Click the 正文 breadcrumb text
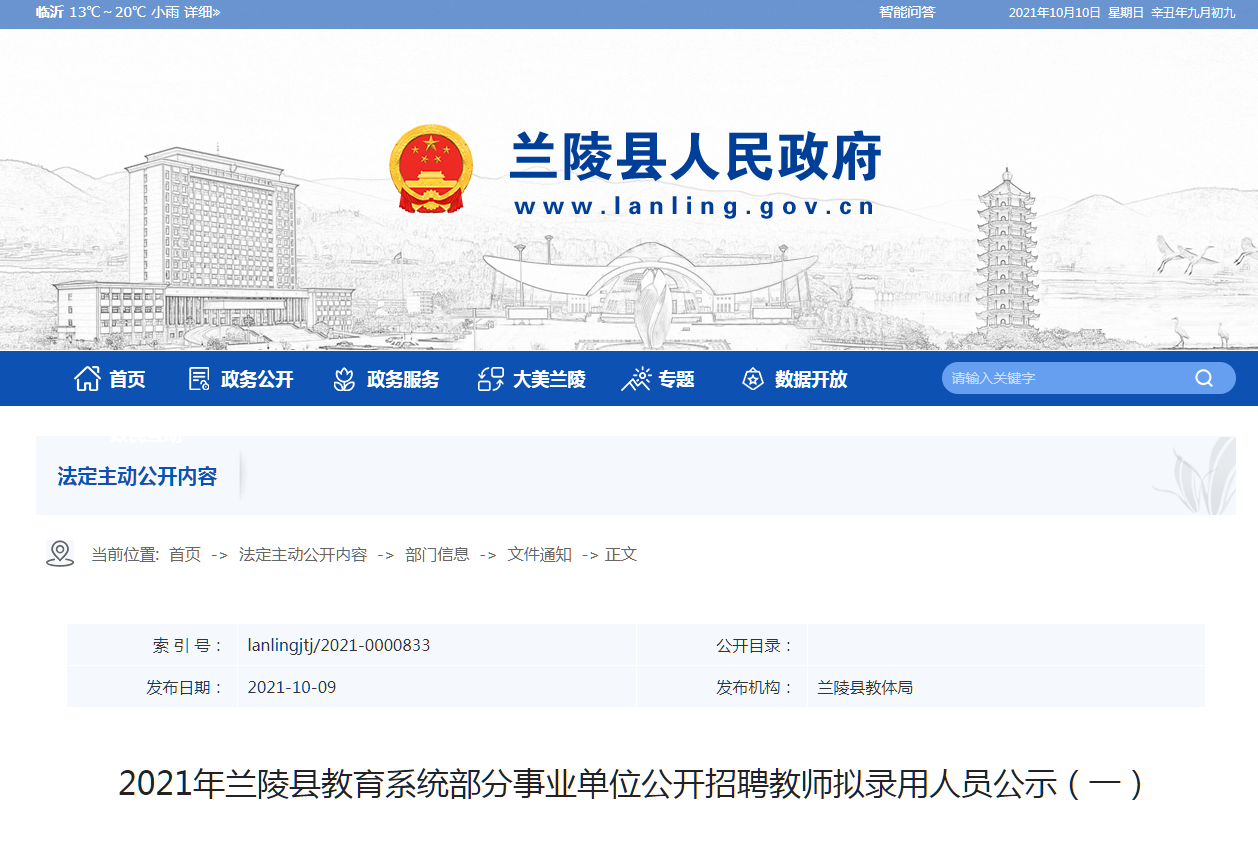1258x842 pixels. click(x=621, y=554)
